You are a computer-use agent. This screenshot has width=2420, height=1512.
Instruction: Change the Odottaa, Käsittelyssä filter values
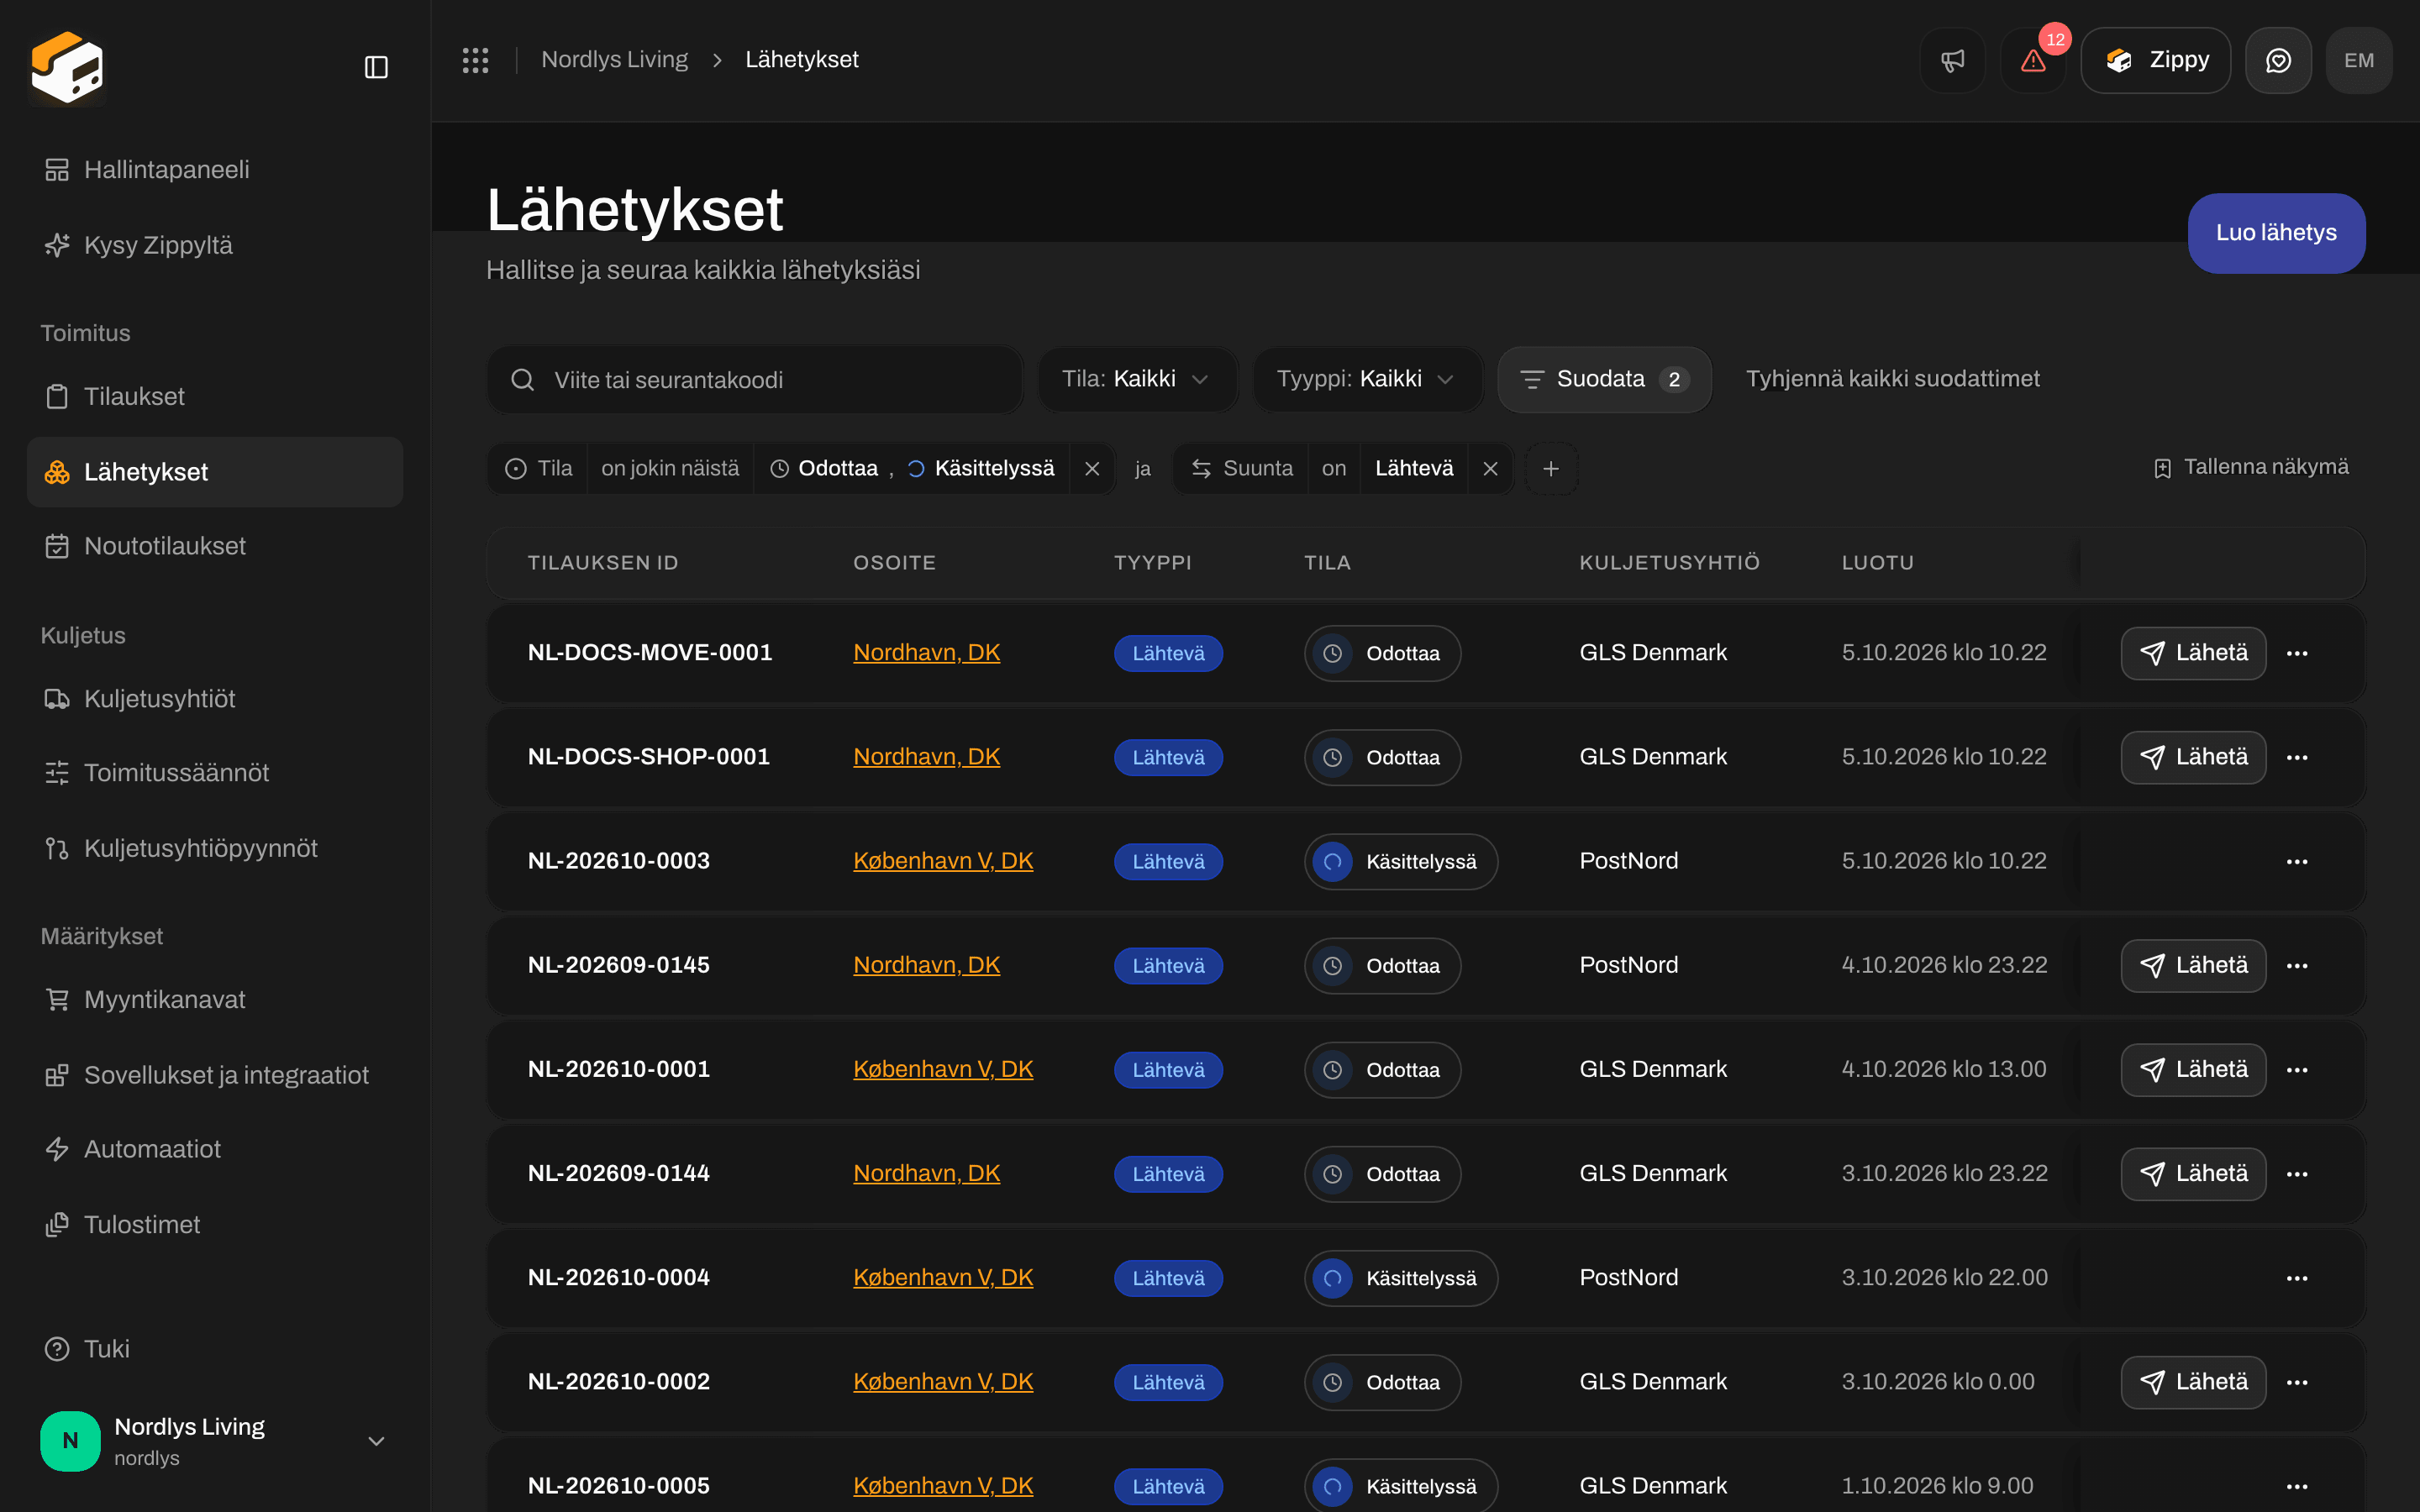pos(911,469)
